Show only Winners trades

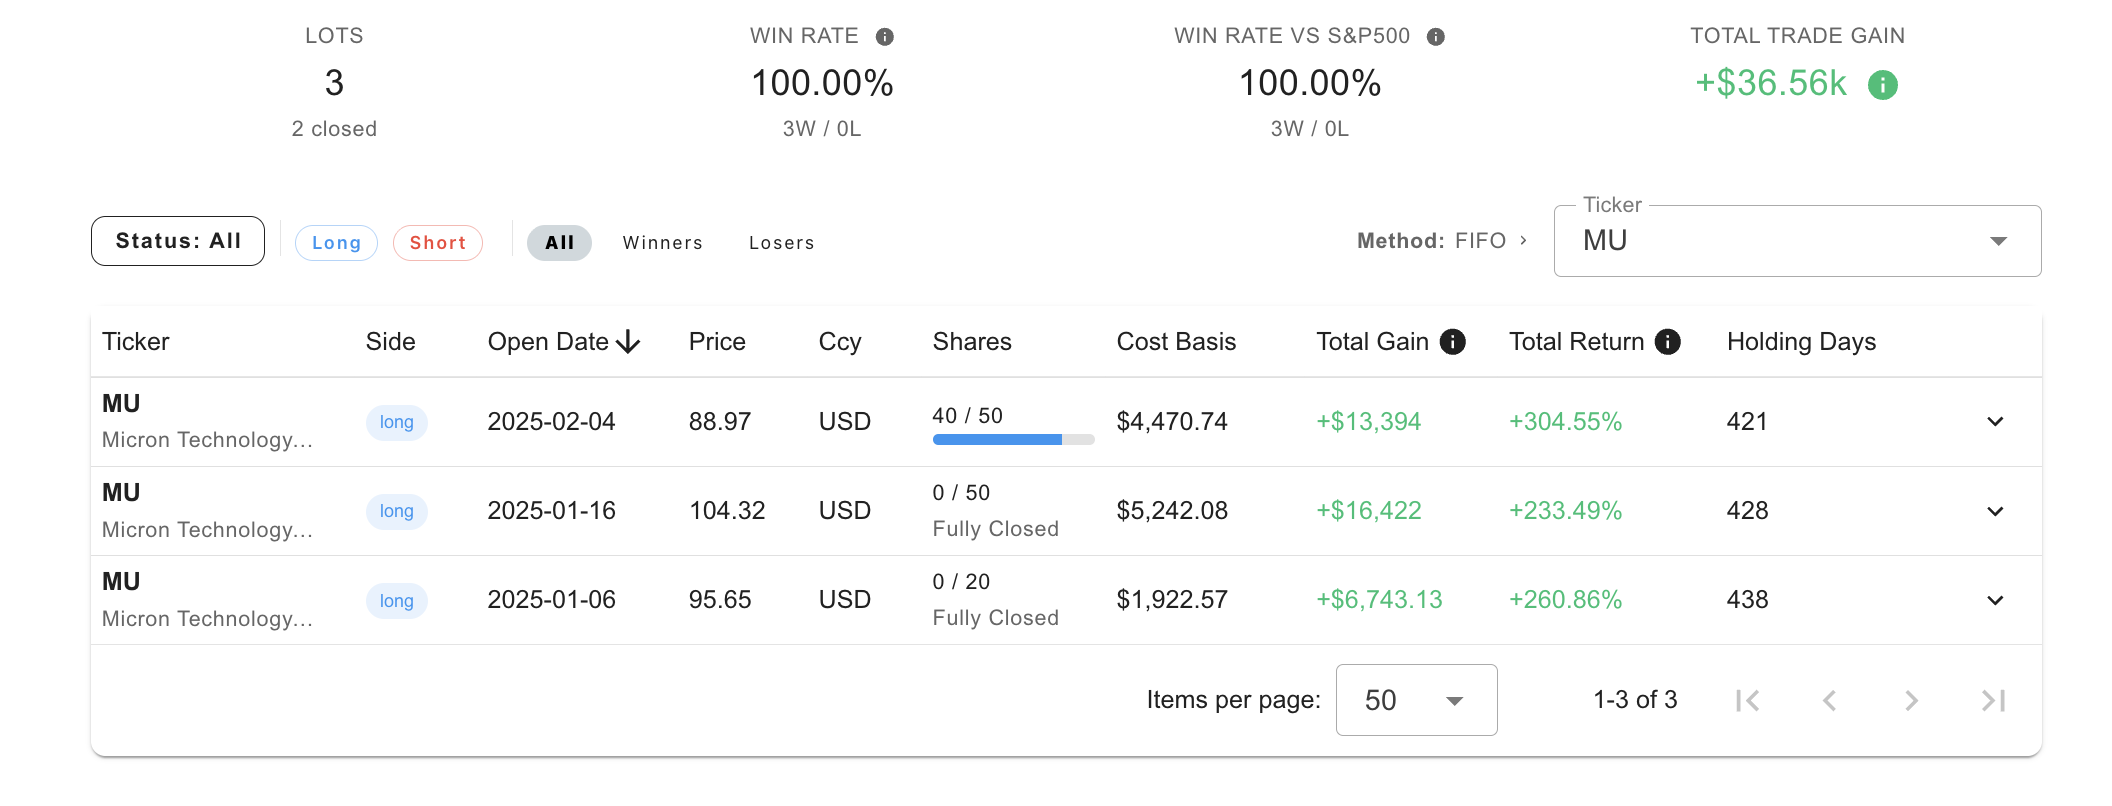tap(662, 243)
